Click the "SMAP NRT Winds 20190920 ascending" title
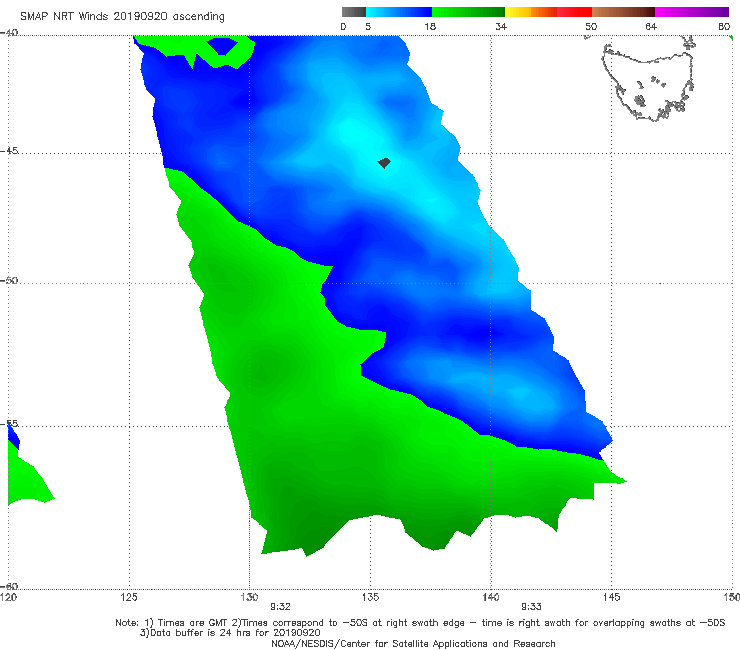 point(122,17)
